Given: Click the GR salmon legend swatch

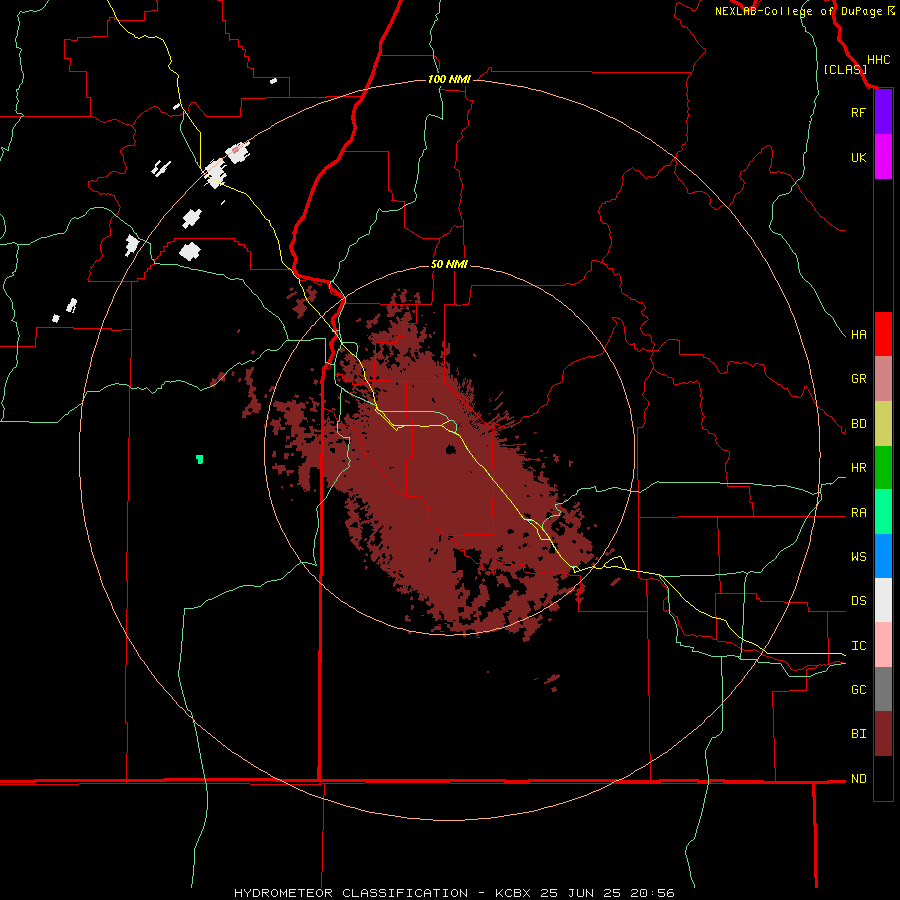Looking at the screenshot, I should click(883, 379).
